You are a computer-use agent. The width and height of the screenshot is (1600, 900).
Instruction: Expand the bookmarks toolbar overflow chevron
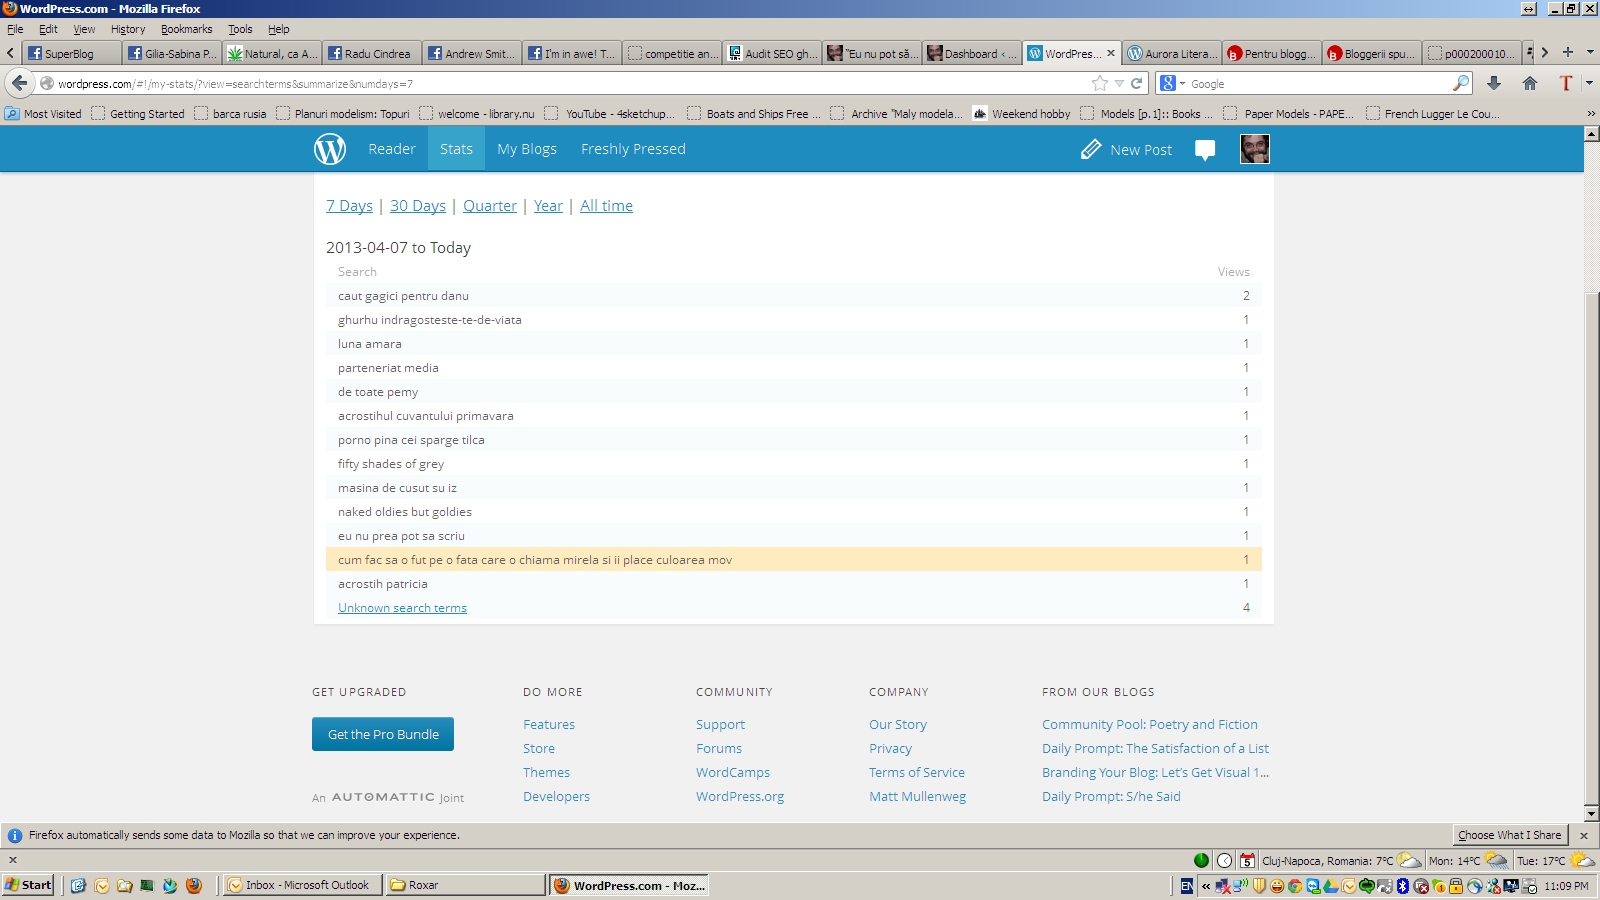click(x=1591, y=114)
